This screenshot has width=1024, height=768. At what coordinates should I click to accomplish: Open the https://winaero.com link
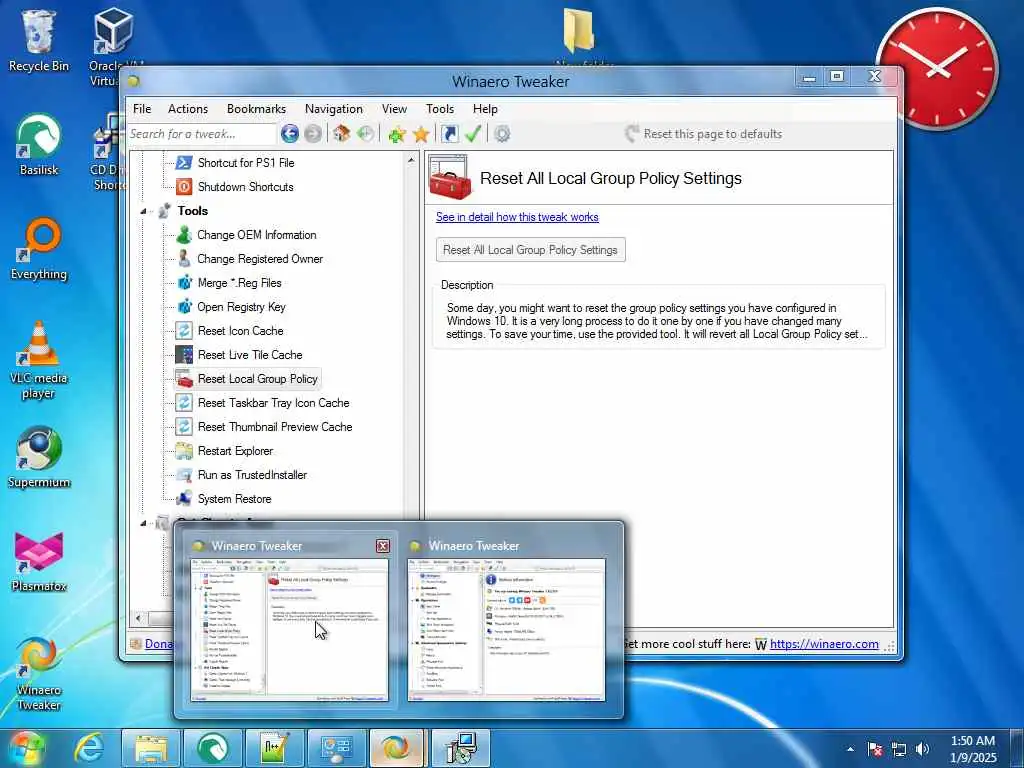tap(824, 644)
